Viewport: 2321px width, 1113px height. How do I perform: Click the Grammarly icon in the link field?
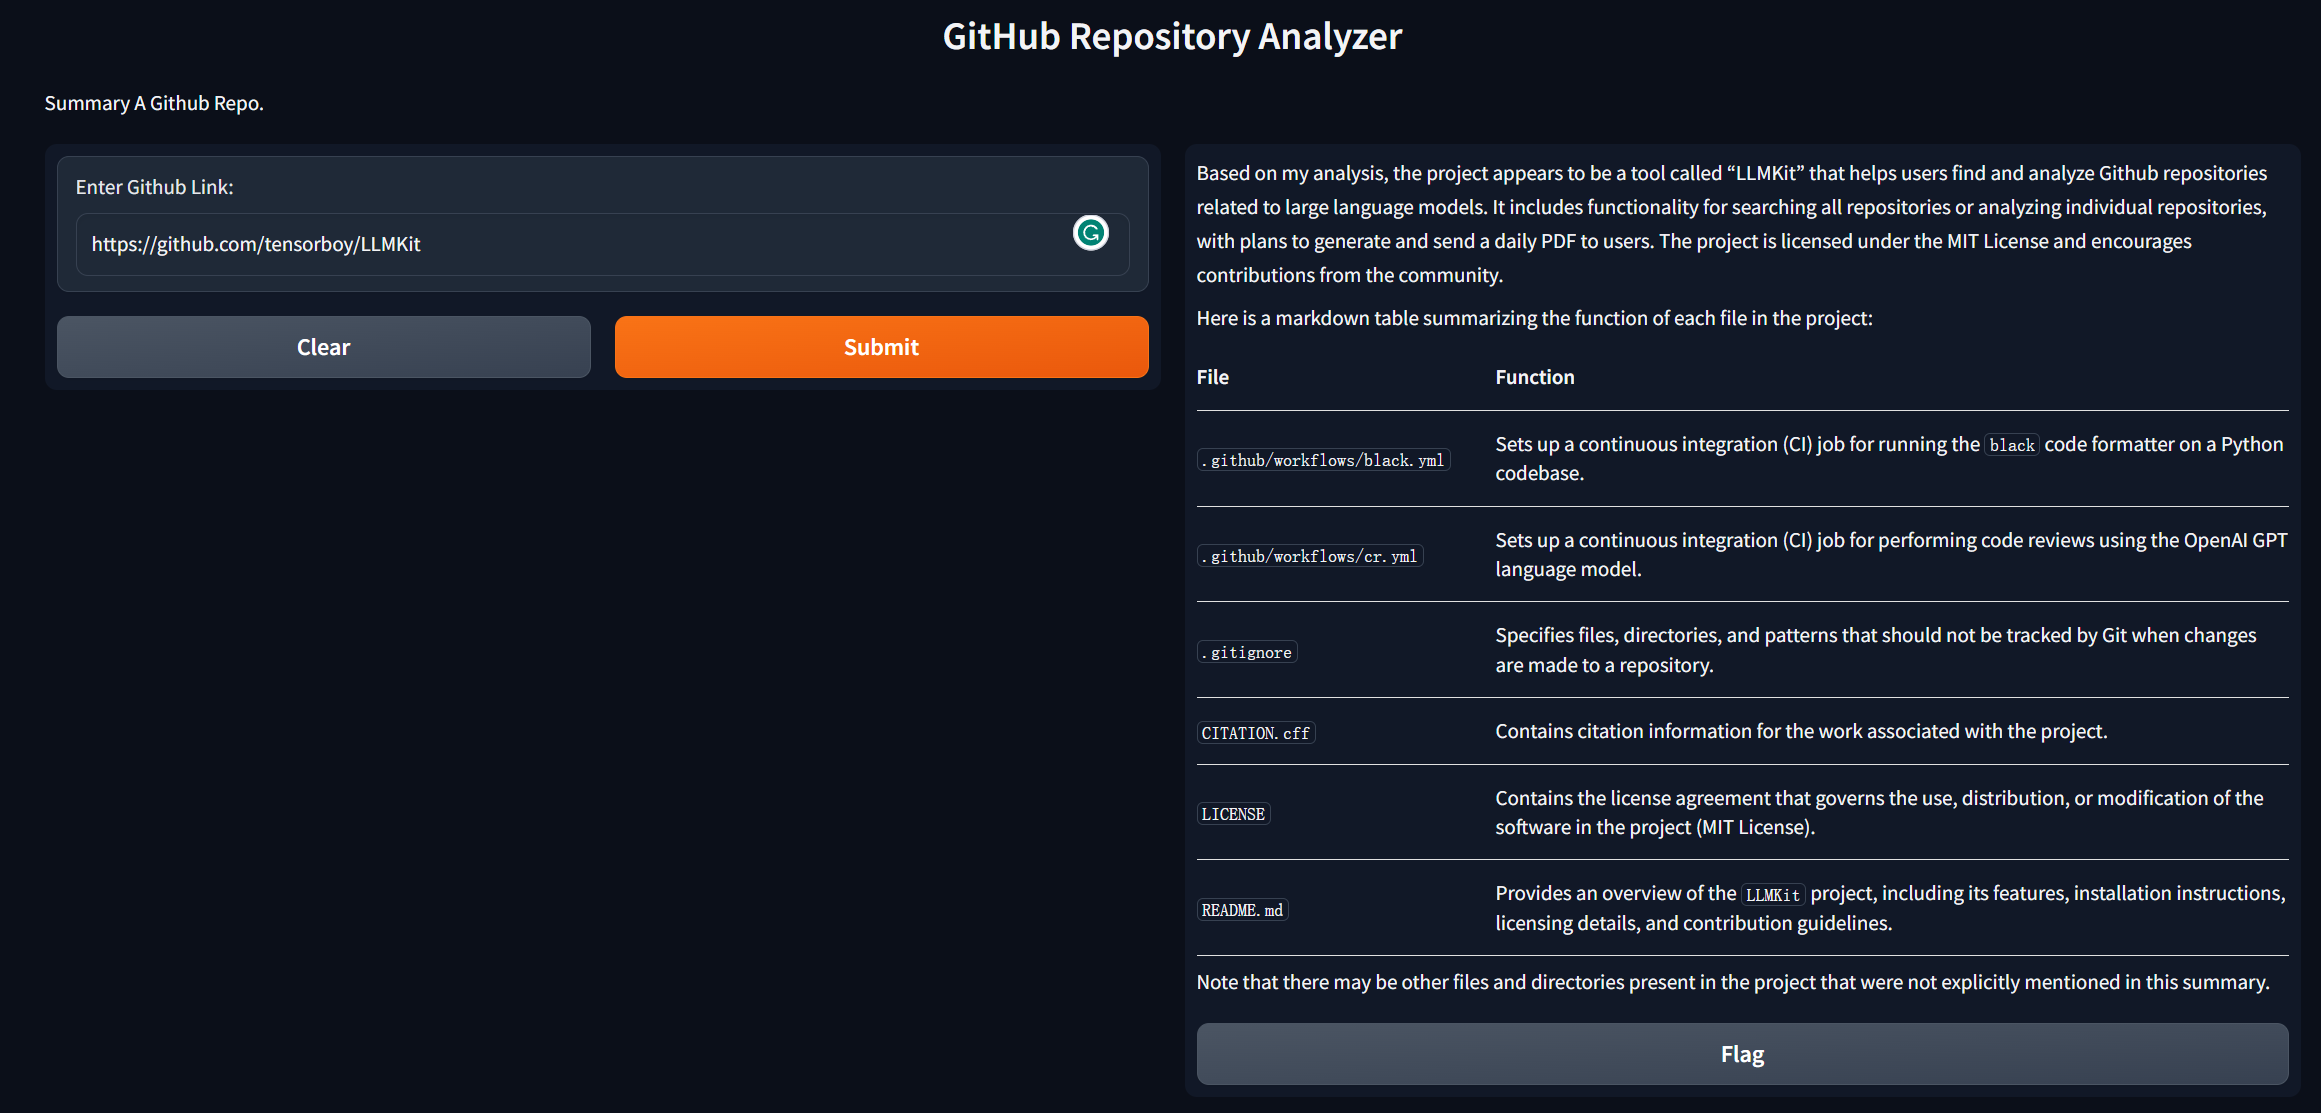point(1090,233)
